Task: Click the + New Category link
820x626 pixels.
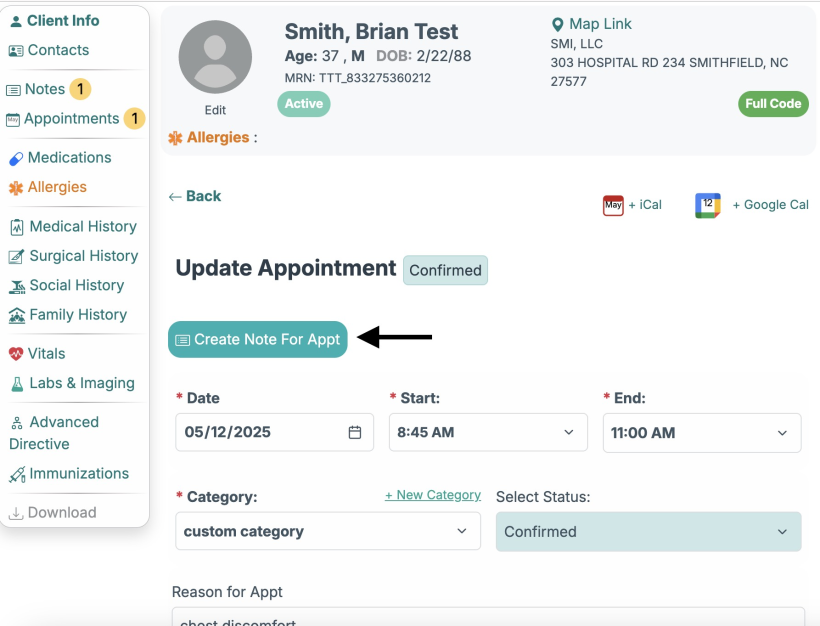Action: coord(432,495)
